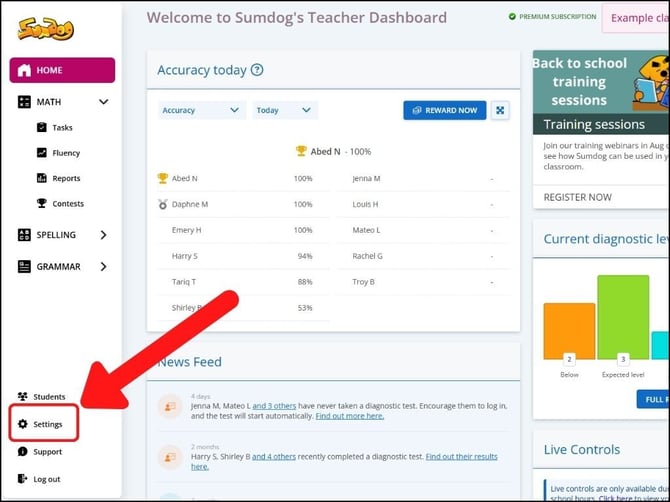
Task: Open the Example class selector
Action: pos(636,18)
